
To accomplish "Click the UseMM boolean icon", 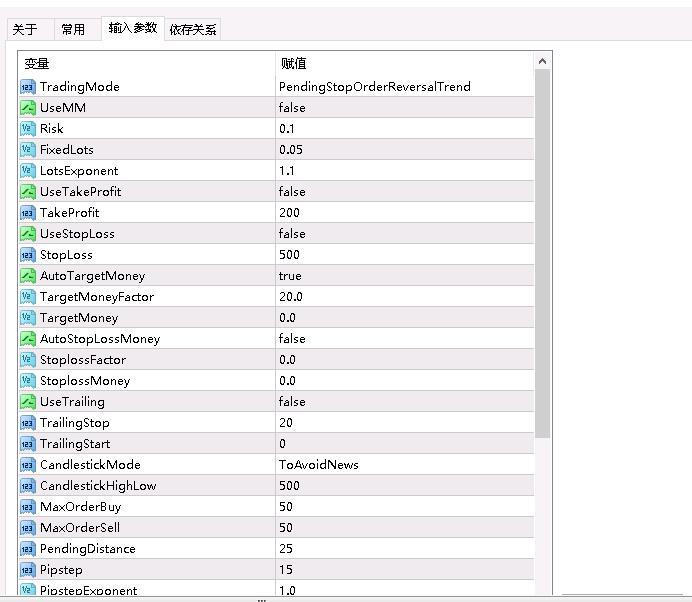I will pyautogui.click(x=28, y=108).
